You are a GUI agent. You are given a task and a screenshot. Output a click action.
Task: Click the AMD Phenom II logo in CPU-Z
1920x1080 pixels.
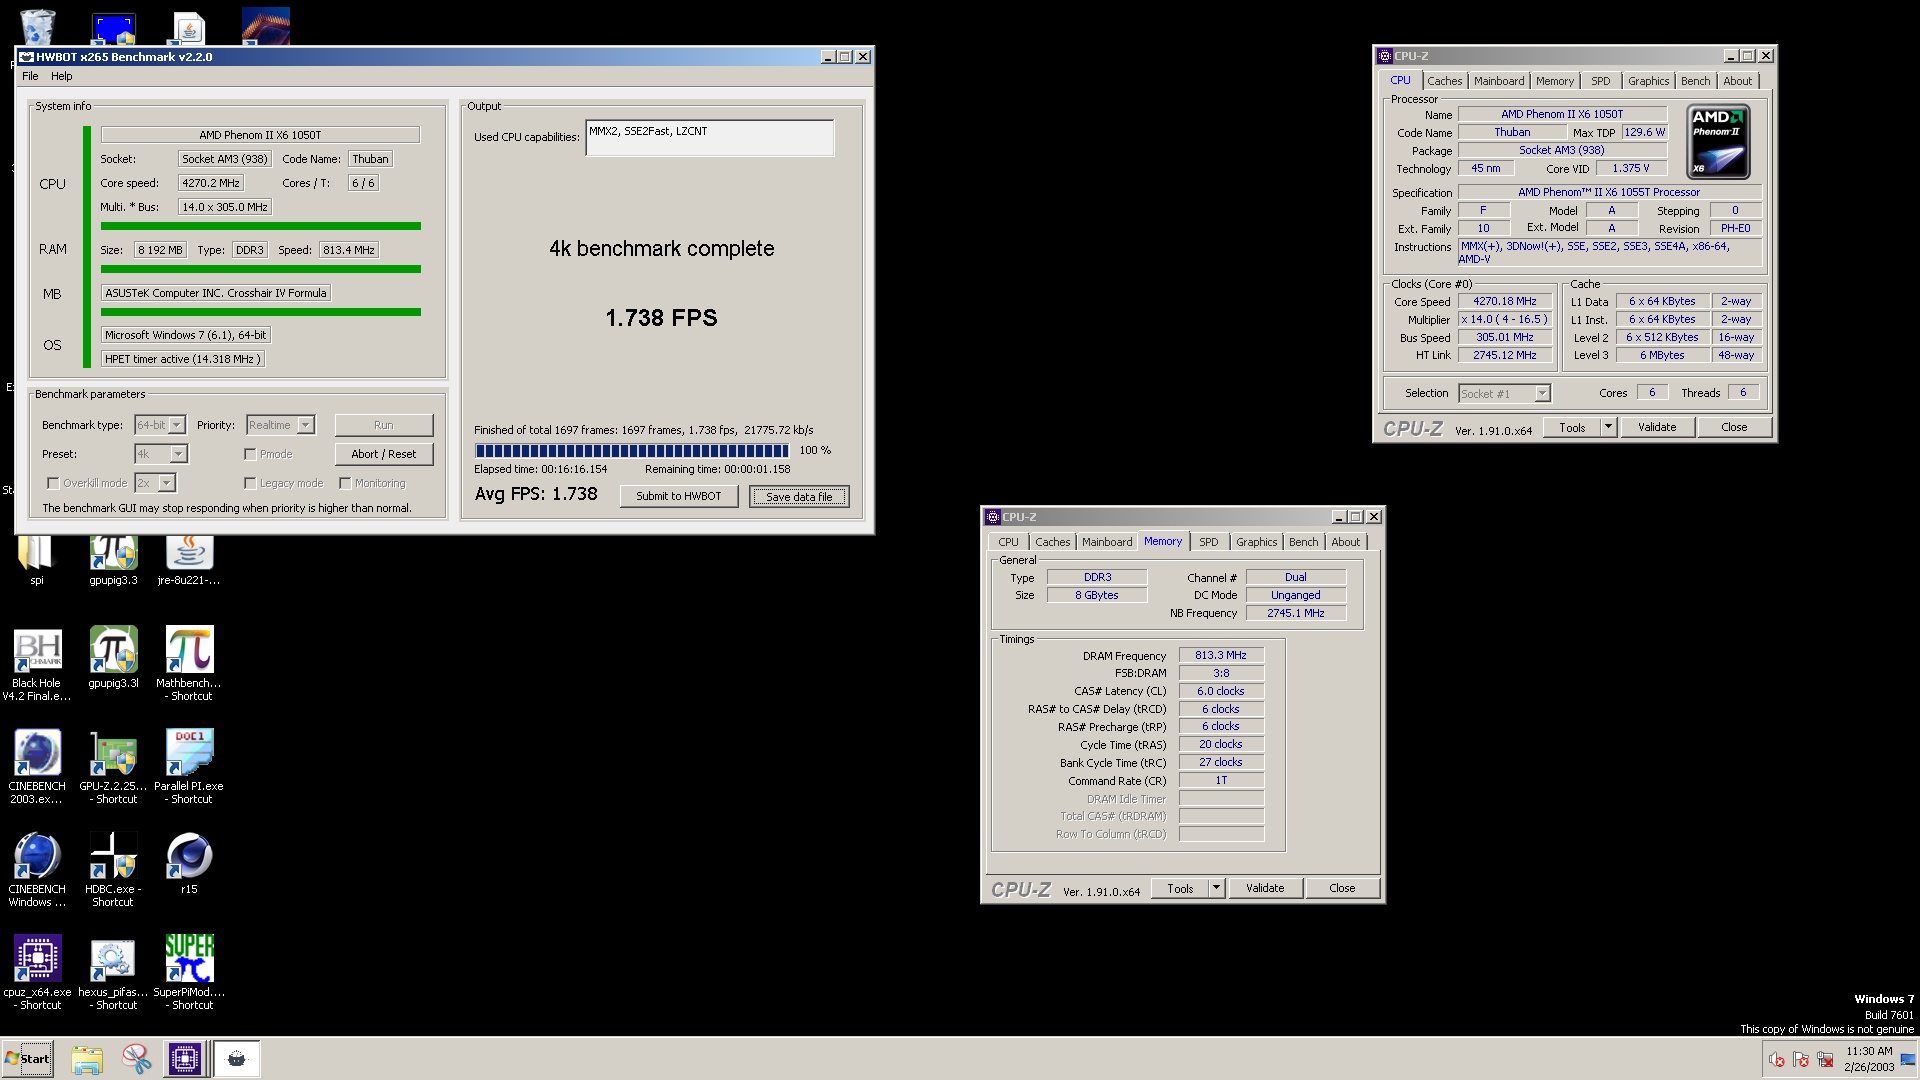[1718, 142]
